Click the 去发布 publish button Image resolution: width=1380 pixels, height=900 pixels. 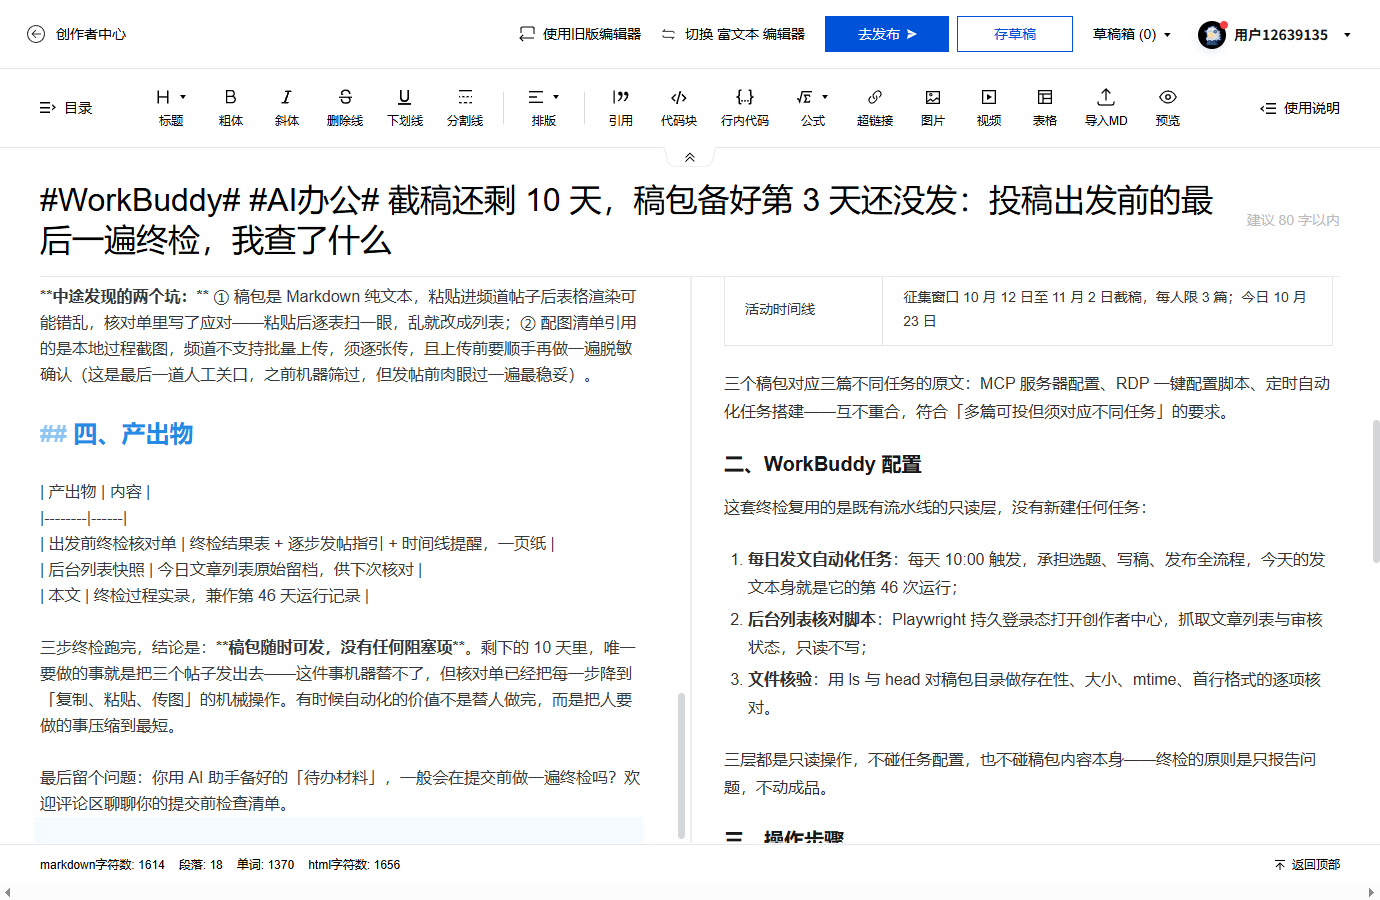[887, 34]
